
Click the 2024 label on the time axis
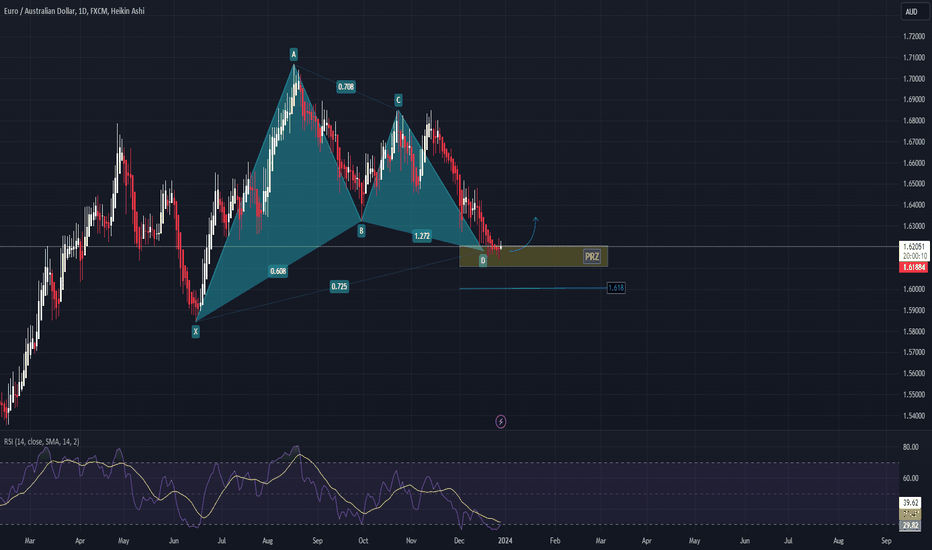[505, 540]
